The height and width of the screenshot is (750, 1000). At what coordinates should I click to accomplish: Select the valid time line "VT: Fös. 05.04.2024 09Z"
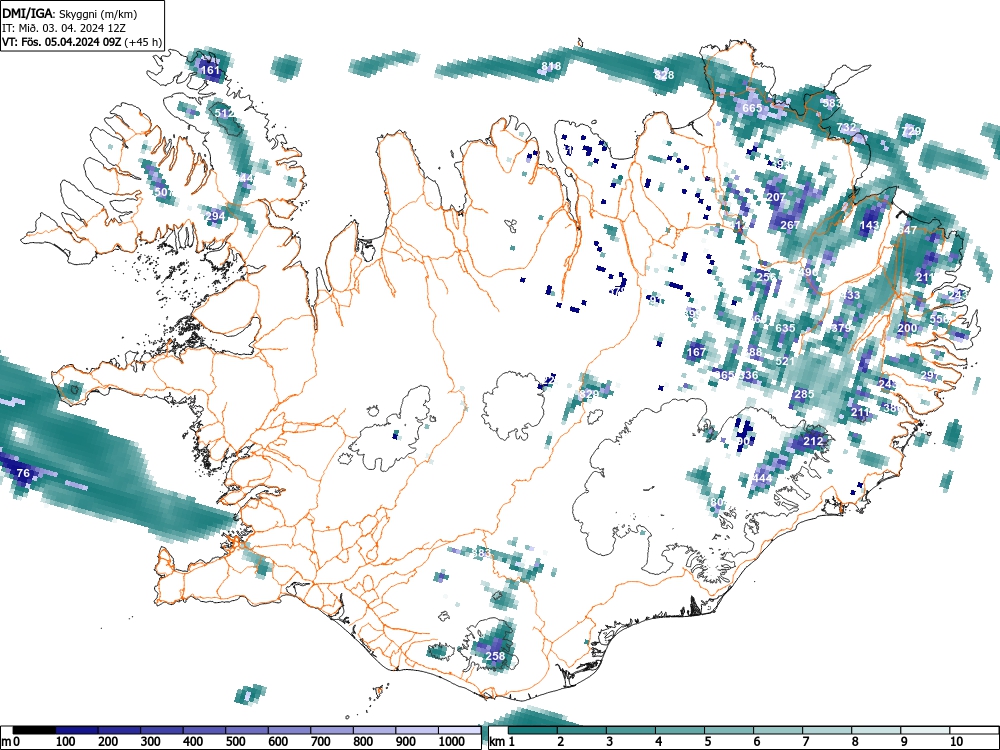coord(62,42)
